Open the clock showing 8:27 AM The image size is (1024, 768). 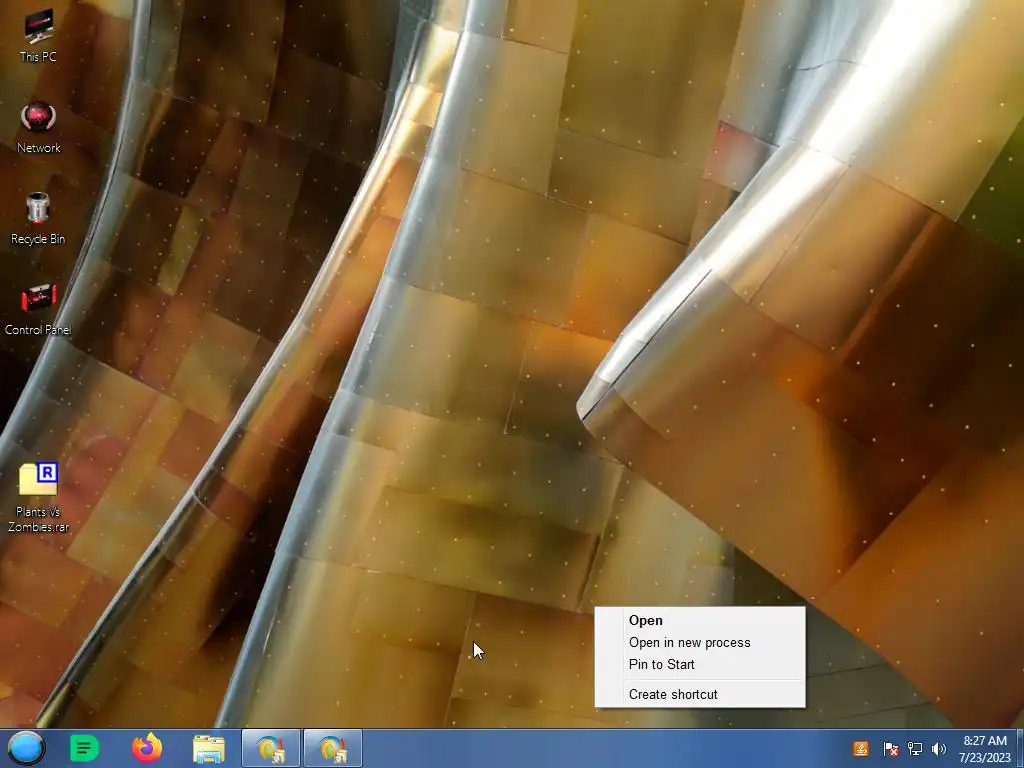coord(985,749)
